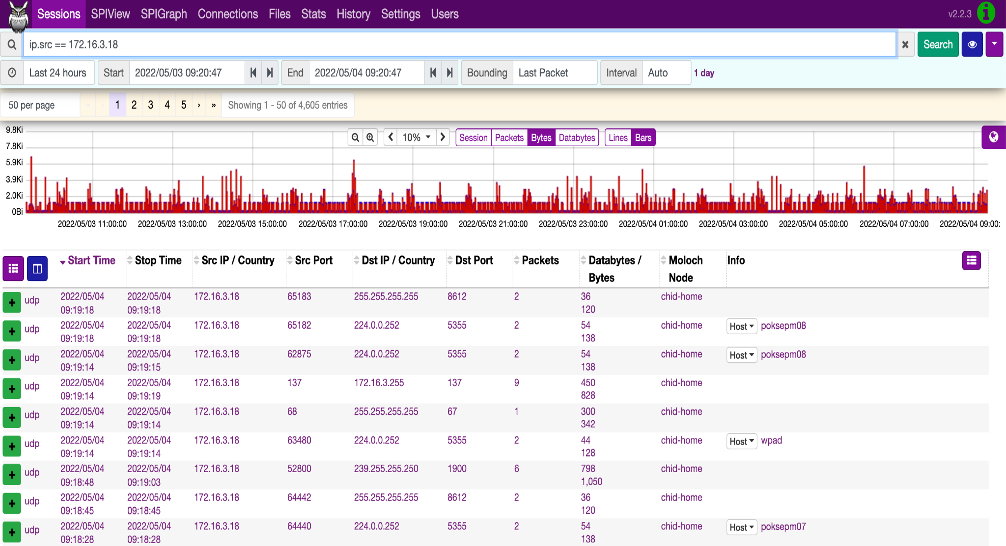This screenshot has height=546, width=1006.
Task: Click the blue column layout button
Action: (x=37, y=268)
